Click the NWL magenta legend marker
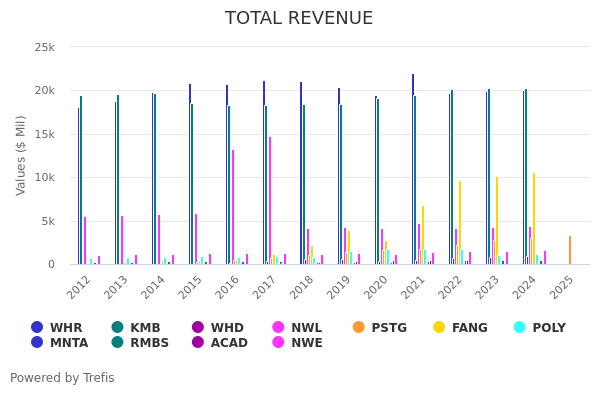Image resolution: width=600 pixels, height=400 pixels. pyautogui.click(x=277, y=327)
